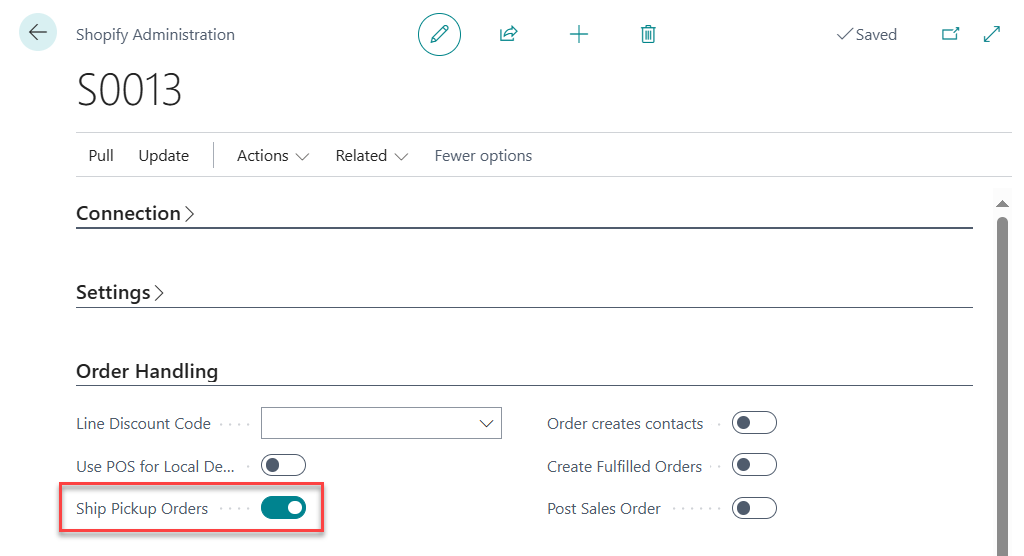Open page in new window icon

[950, 34]
